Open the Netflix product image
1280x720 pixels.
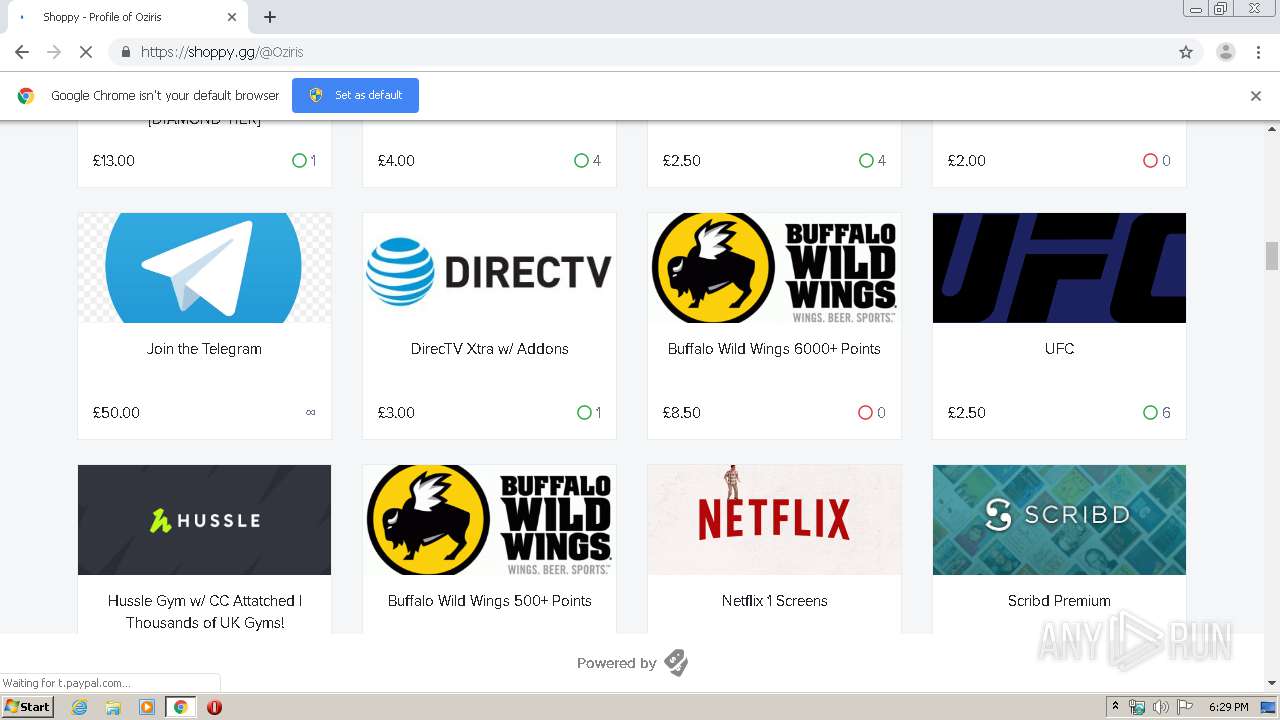point(774,520)
